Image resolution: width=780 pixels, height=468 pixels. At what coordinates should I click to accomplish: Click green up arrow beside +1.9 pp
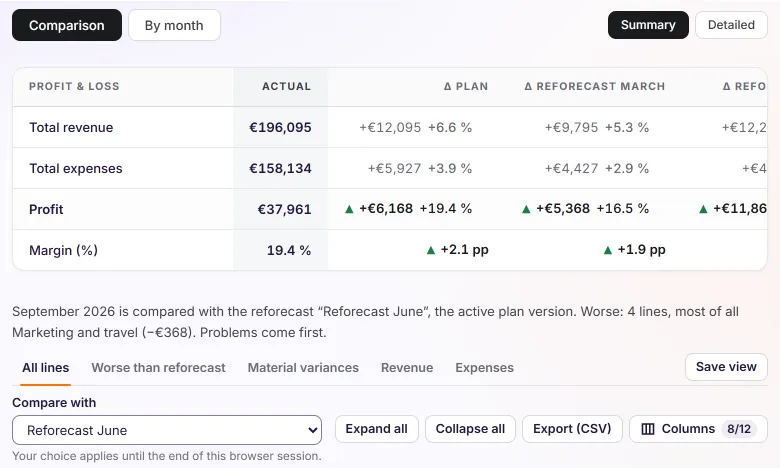(608, 250)
